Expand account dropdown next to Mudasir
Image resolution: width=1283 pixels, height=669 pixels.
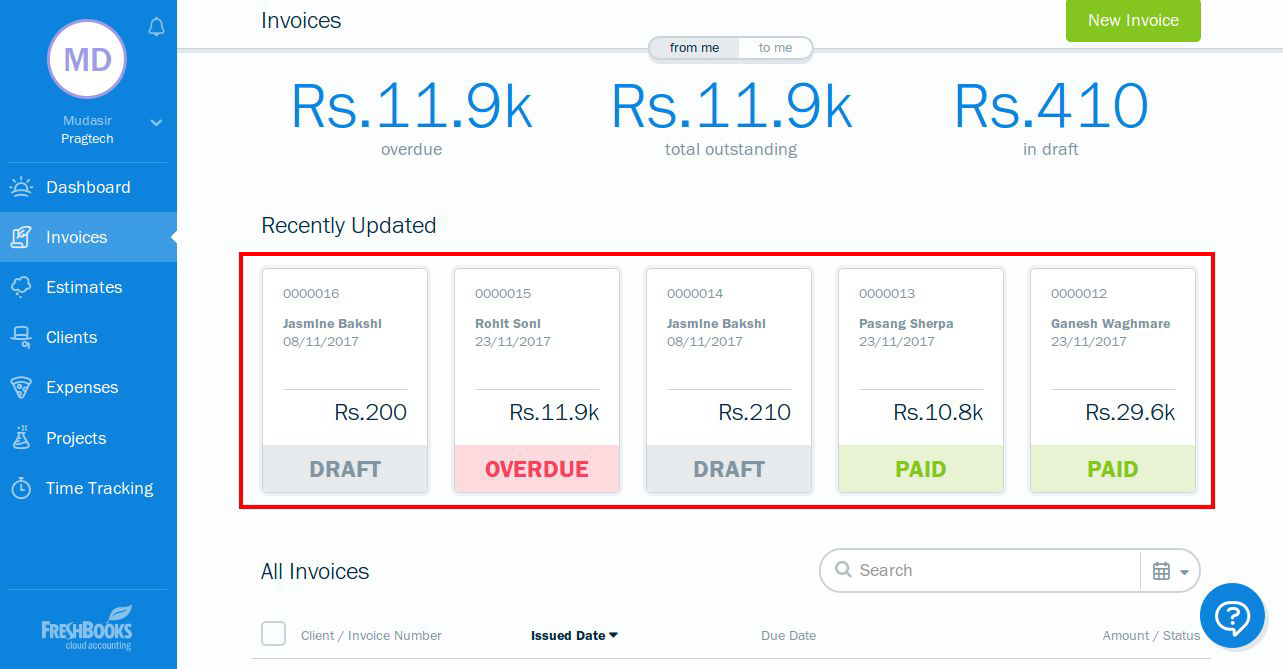point(156,122)
